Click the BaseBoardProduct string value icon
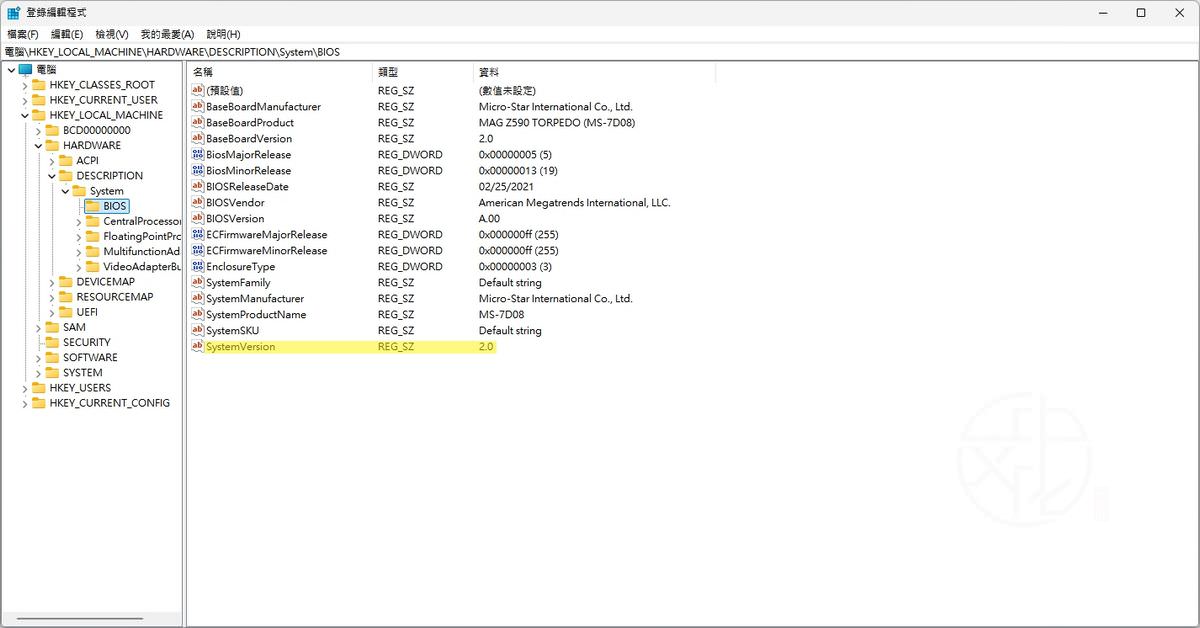 point(197,122)
